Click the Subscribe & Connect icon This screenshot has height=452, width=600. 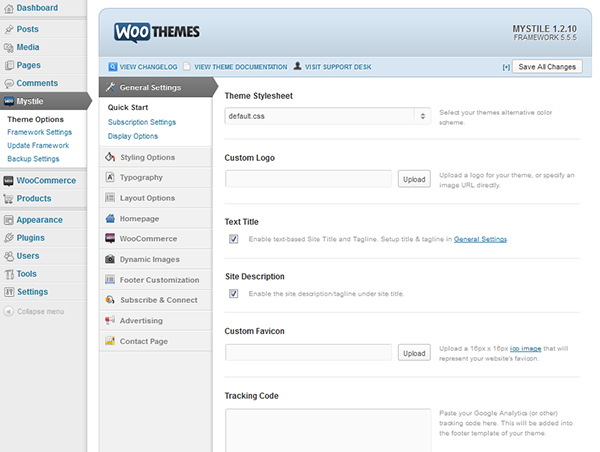click(110, 300)
